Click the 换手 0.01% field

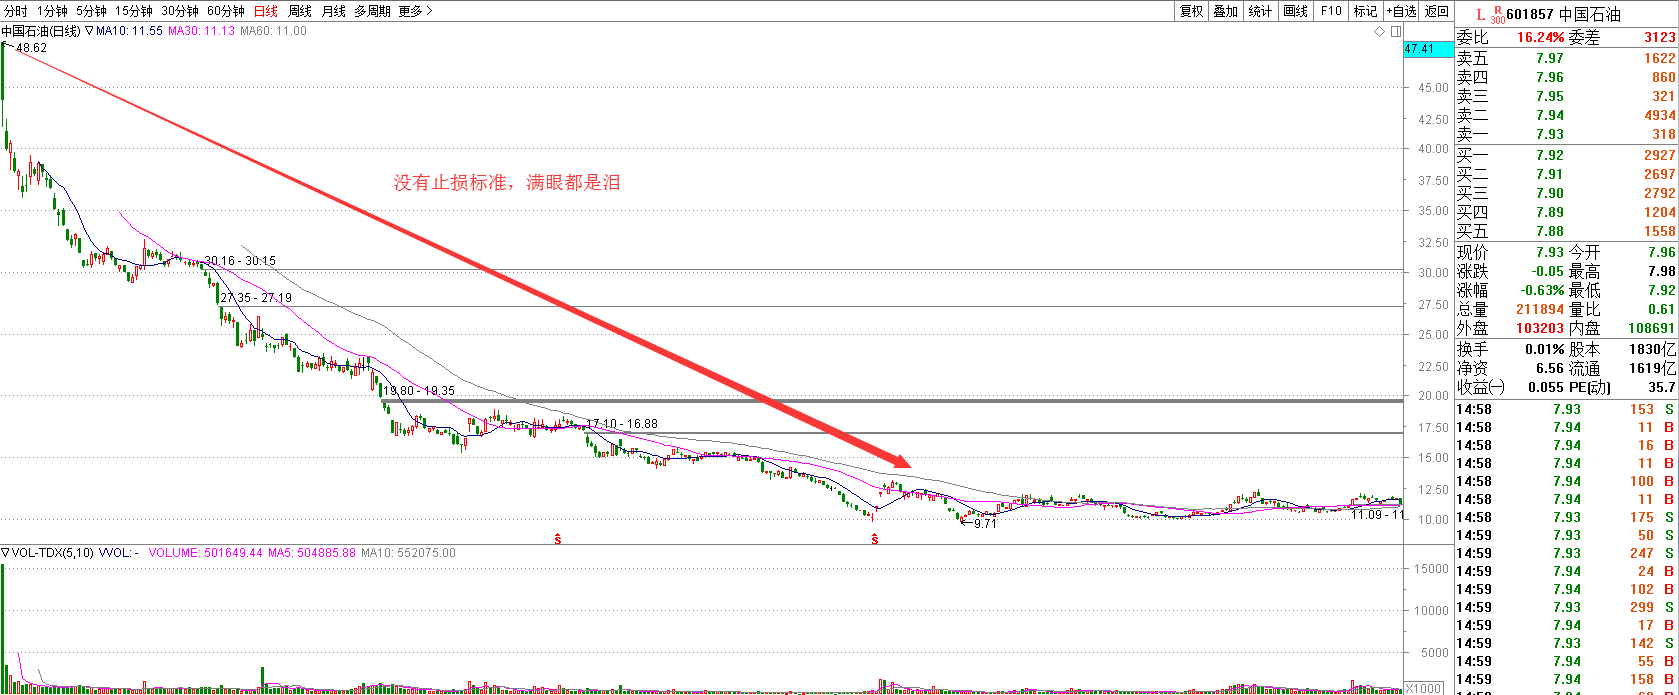(1510, 349)
